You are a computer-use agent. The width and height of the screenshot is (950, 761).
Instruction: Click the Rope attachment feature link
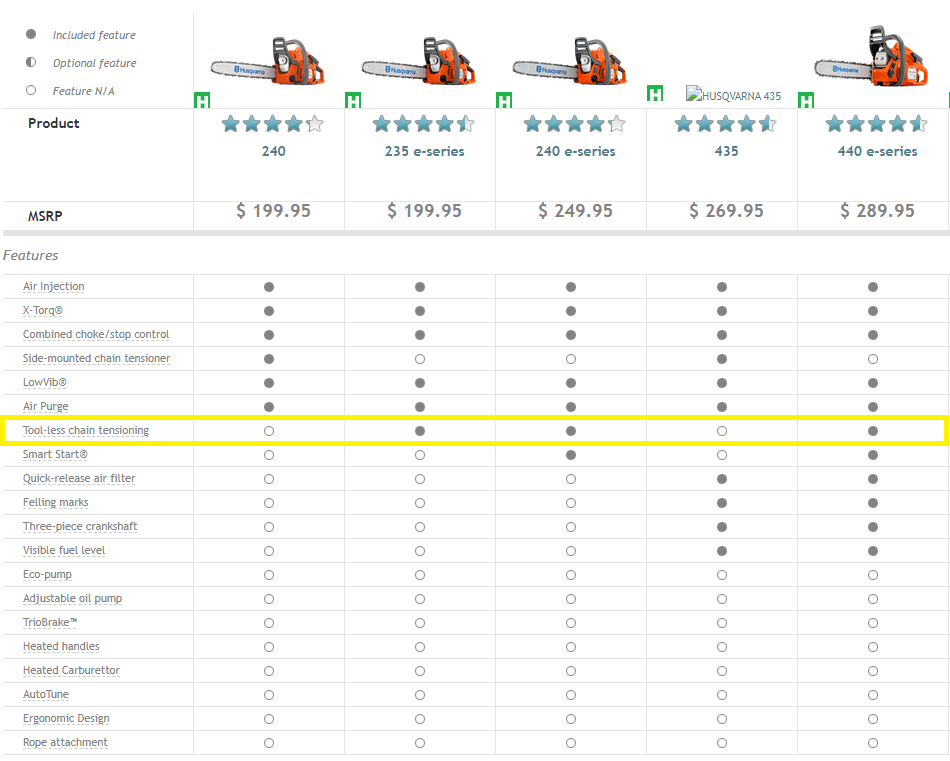pos(65,742)
